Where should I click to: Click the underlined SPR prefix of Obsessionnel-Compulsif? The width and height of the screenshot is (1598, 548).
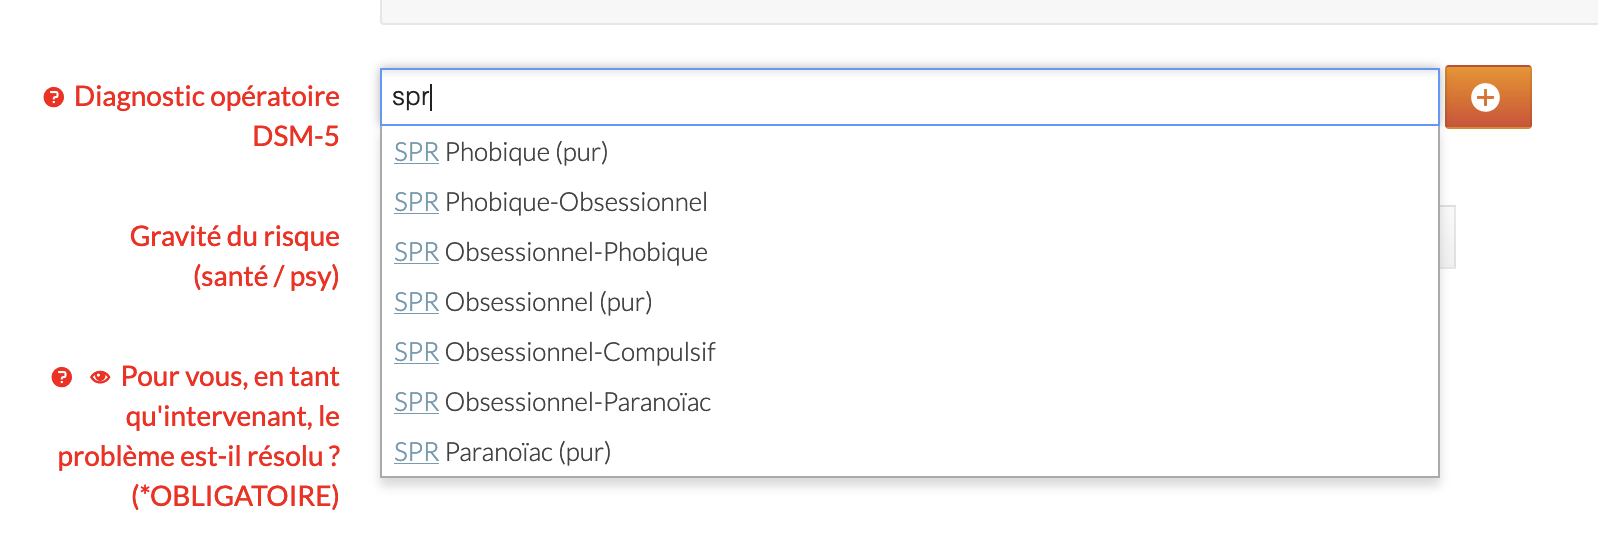point(416,352)
